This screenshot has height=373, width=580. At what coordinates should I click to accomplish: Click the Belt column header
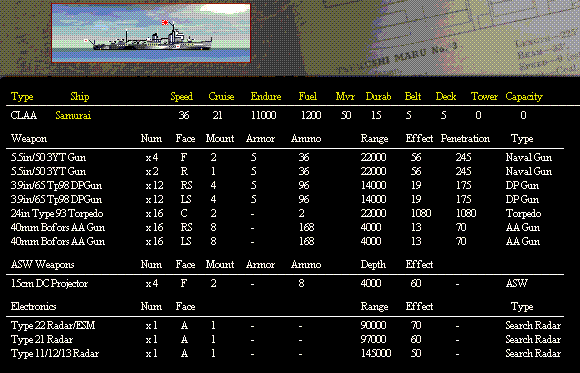click(413, 97)
